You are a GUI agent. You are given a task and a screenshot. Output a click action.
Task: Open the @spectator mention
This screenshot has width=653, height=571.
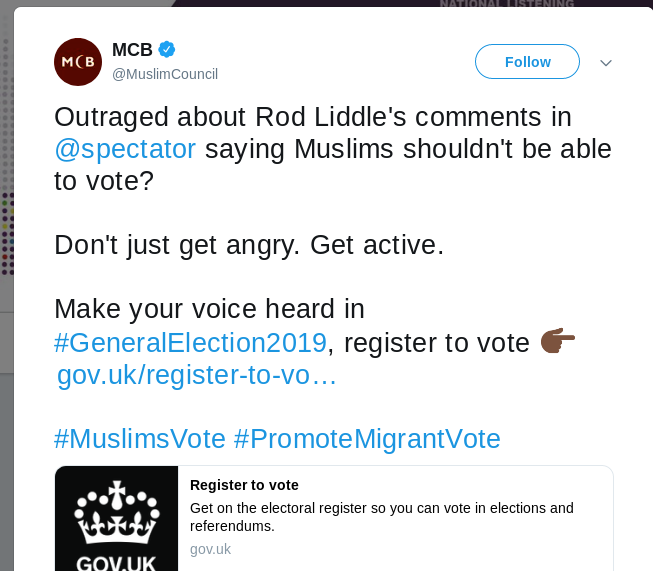[125, 149]
